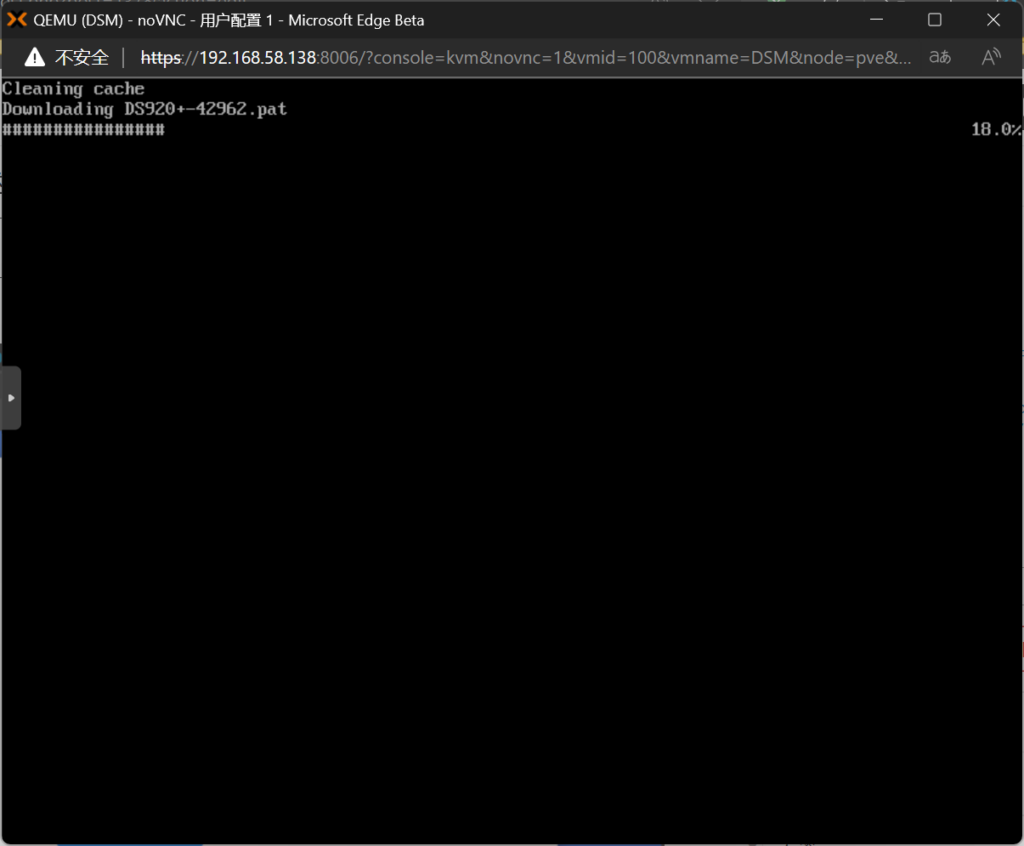Click the 192.168.58.138 host in URL

[258, 57]
